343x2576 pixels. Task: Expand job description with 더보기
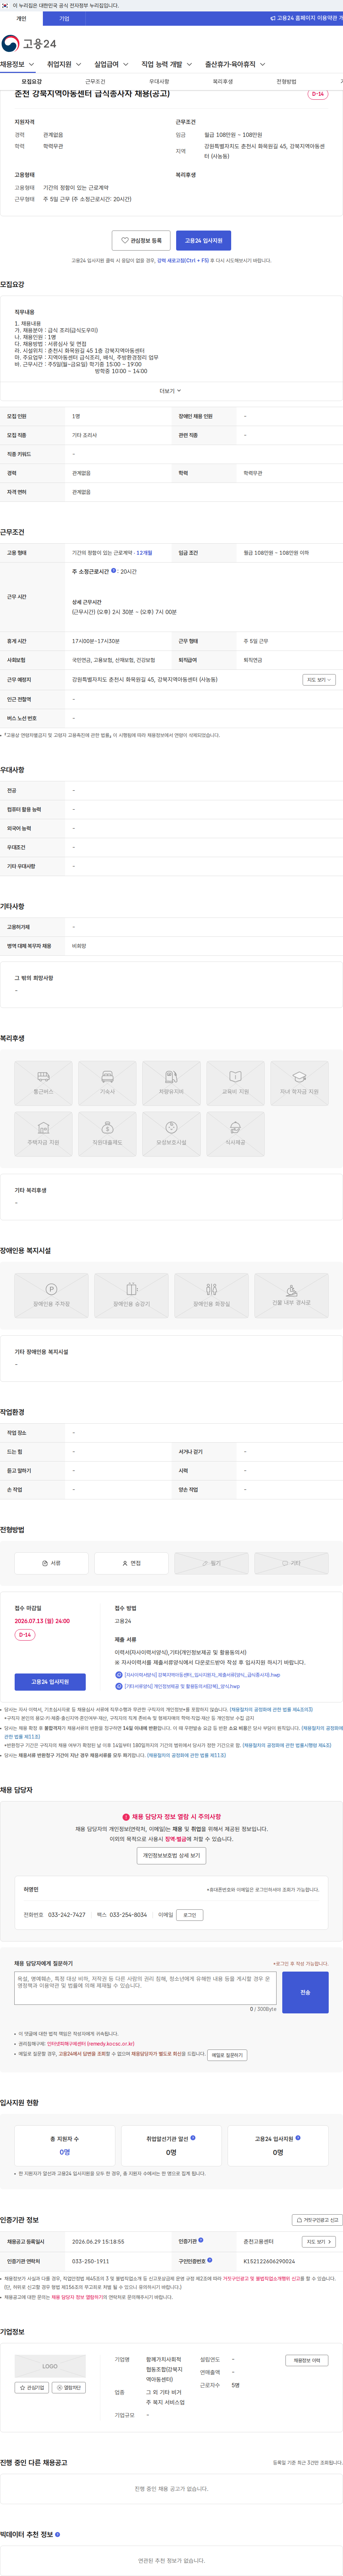(171, 391)
